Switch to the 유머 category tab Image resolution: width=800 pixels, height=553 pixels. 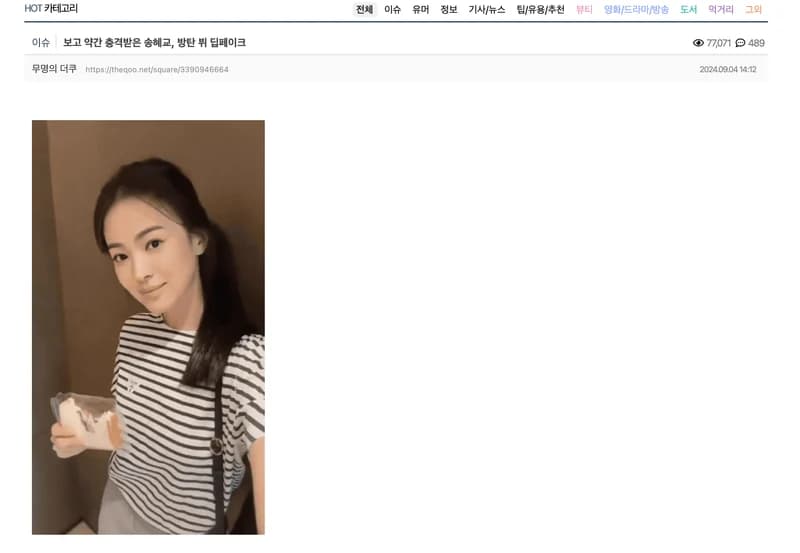420,9
